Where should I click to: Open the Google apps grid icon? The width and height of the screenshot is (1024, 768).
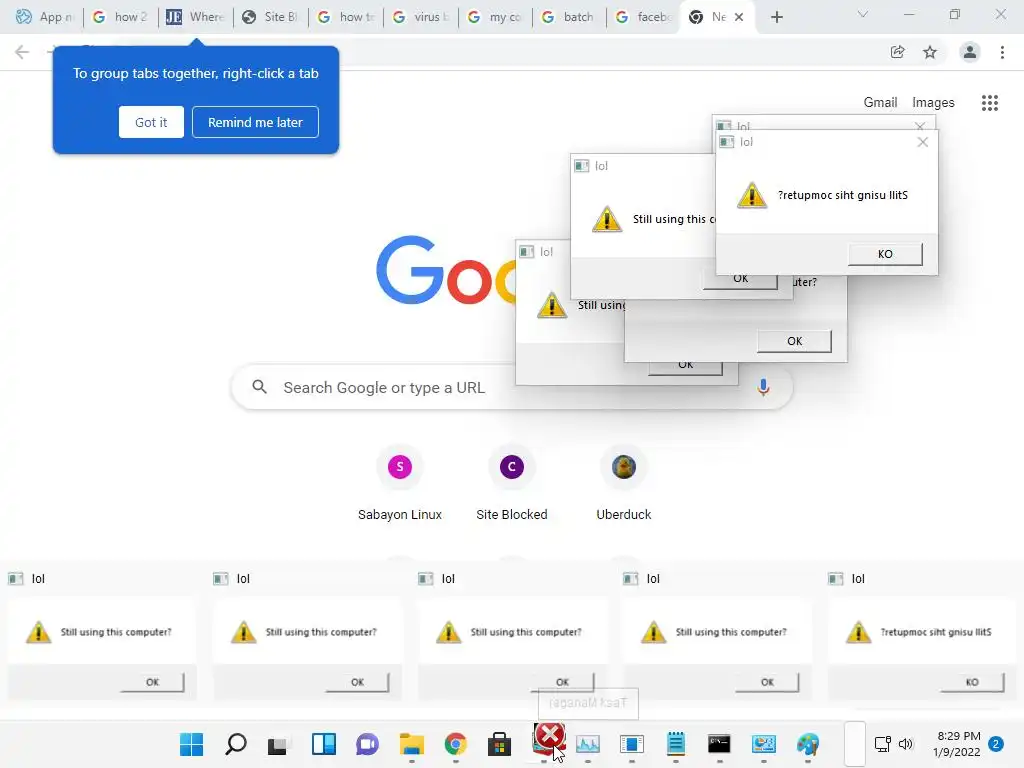(989, 103)
